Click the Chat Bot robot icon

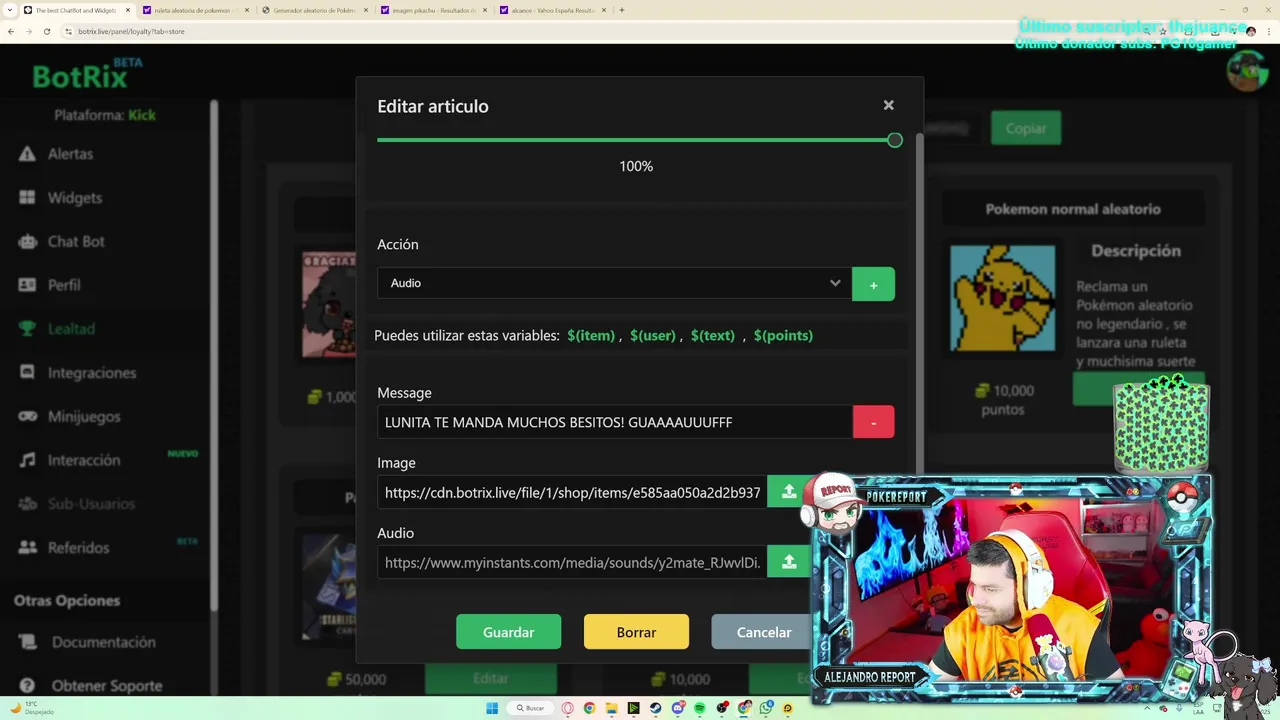click(27, 241)
